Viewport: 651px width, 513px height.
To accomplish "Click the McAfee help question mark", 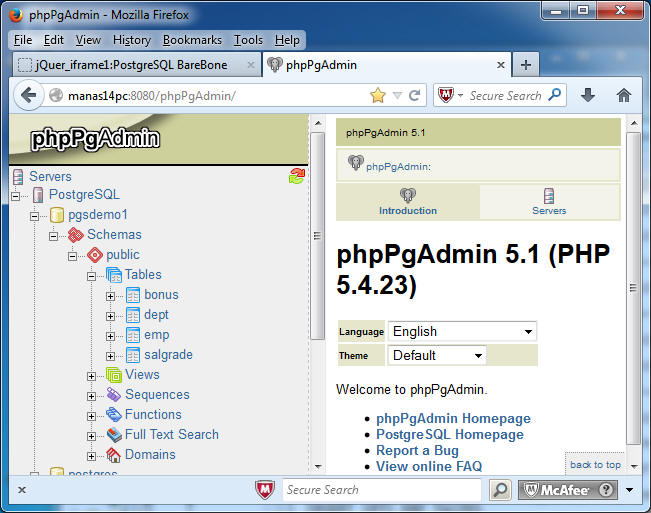I will (606, 490).
